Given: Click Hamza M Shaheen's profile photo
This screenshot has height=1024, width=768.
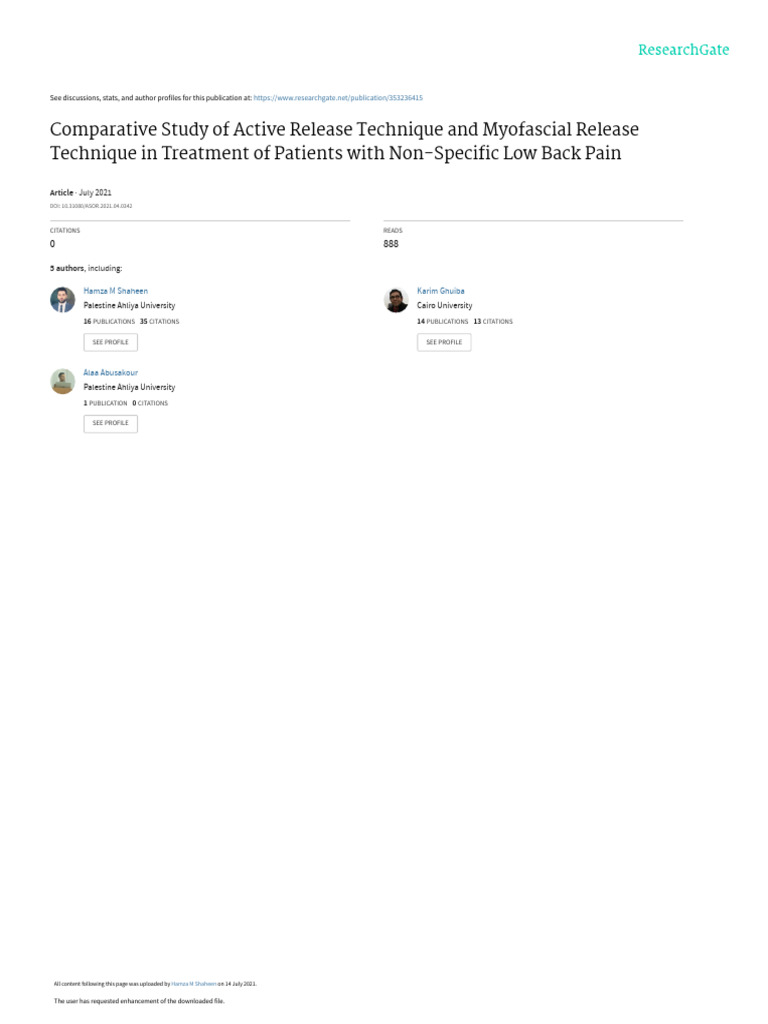Looking at the screenshot, I should pyautogui.click(x=62, y=300).
